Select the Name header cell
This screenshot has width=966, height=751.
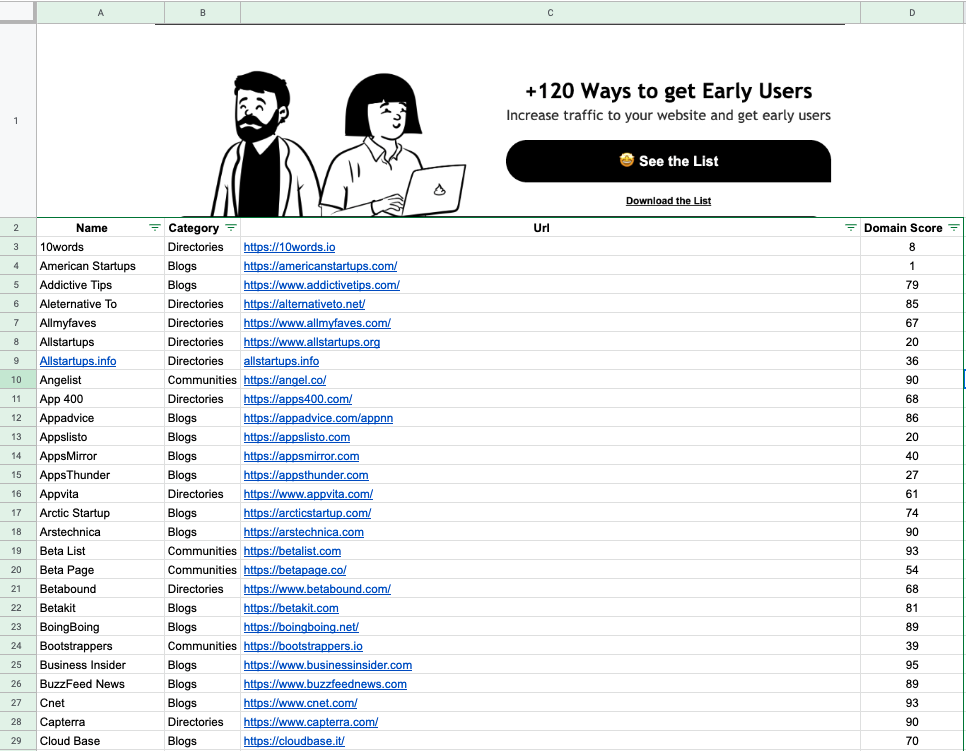100,228
